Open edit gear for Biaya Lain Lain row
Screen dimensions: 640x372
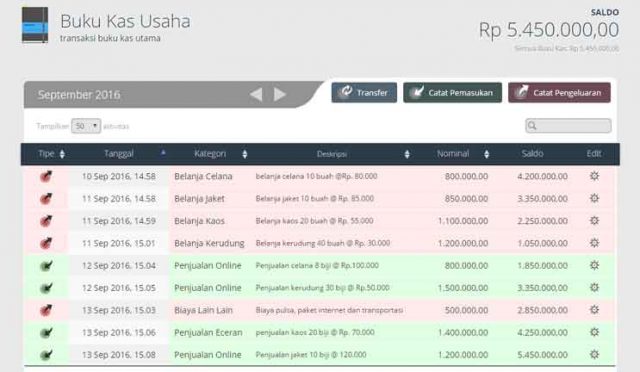[x=594, y=310]
